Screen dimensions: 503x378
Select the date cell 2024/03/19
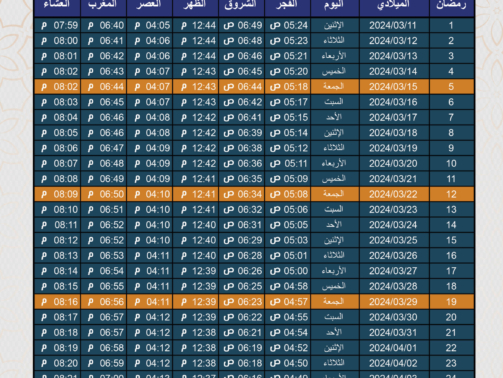pos(394,148)
